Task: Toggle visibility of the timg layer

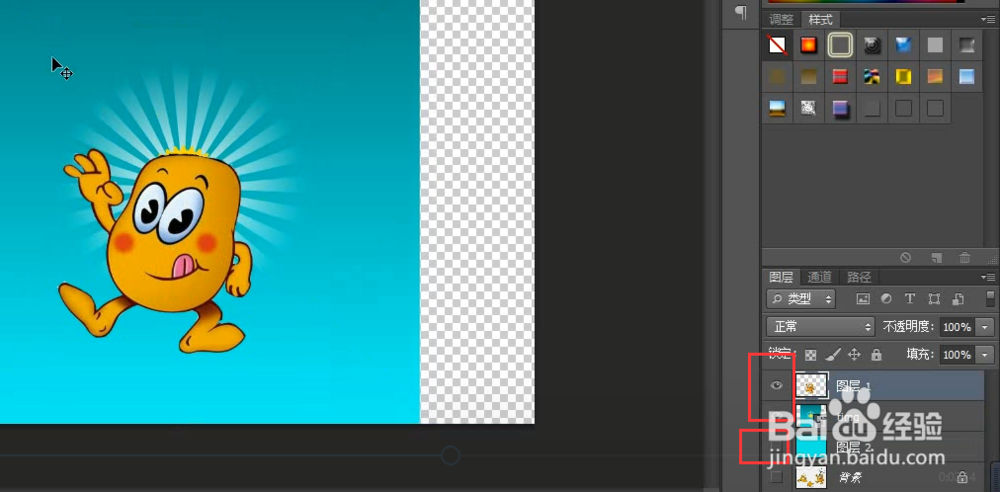Action: 777,415
